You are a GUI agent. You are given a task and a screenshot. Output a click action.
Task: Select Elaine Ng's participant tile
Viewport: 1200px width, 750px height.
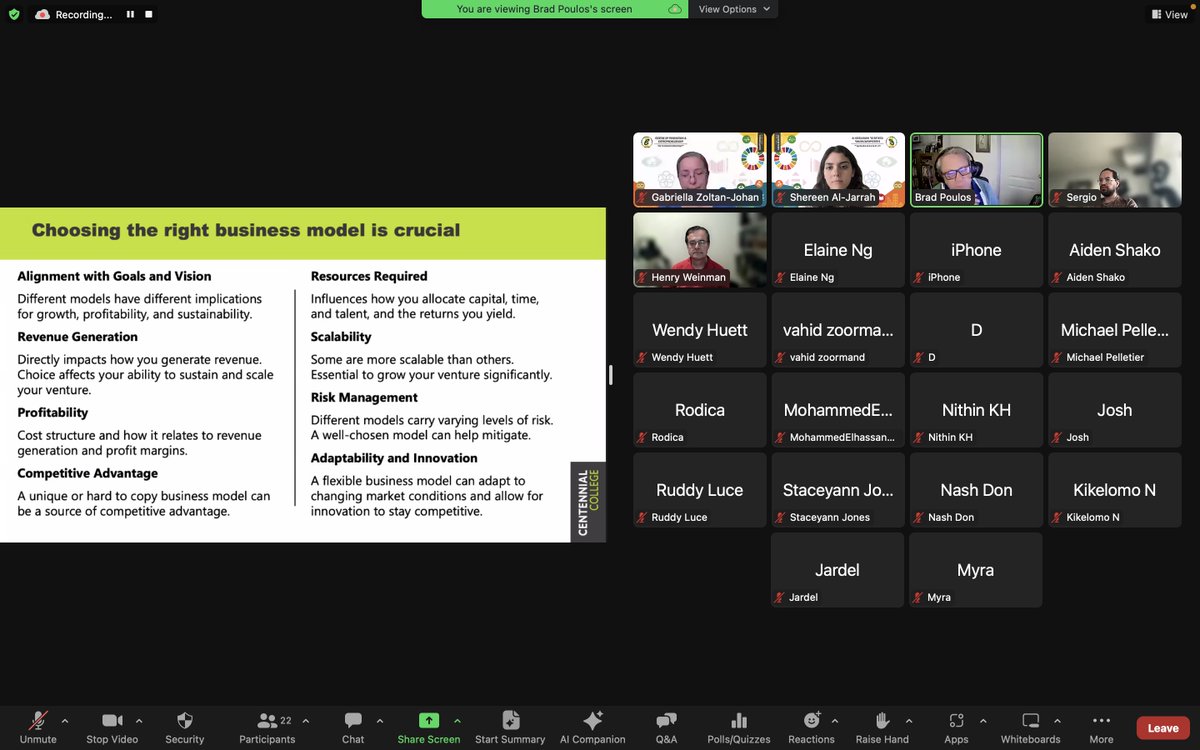coord(838,250)
